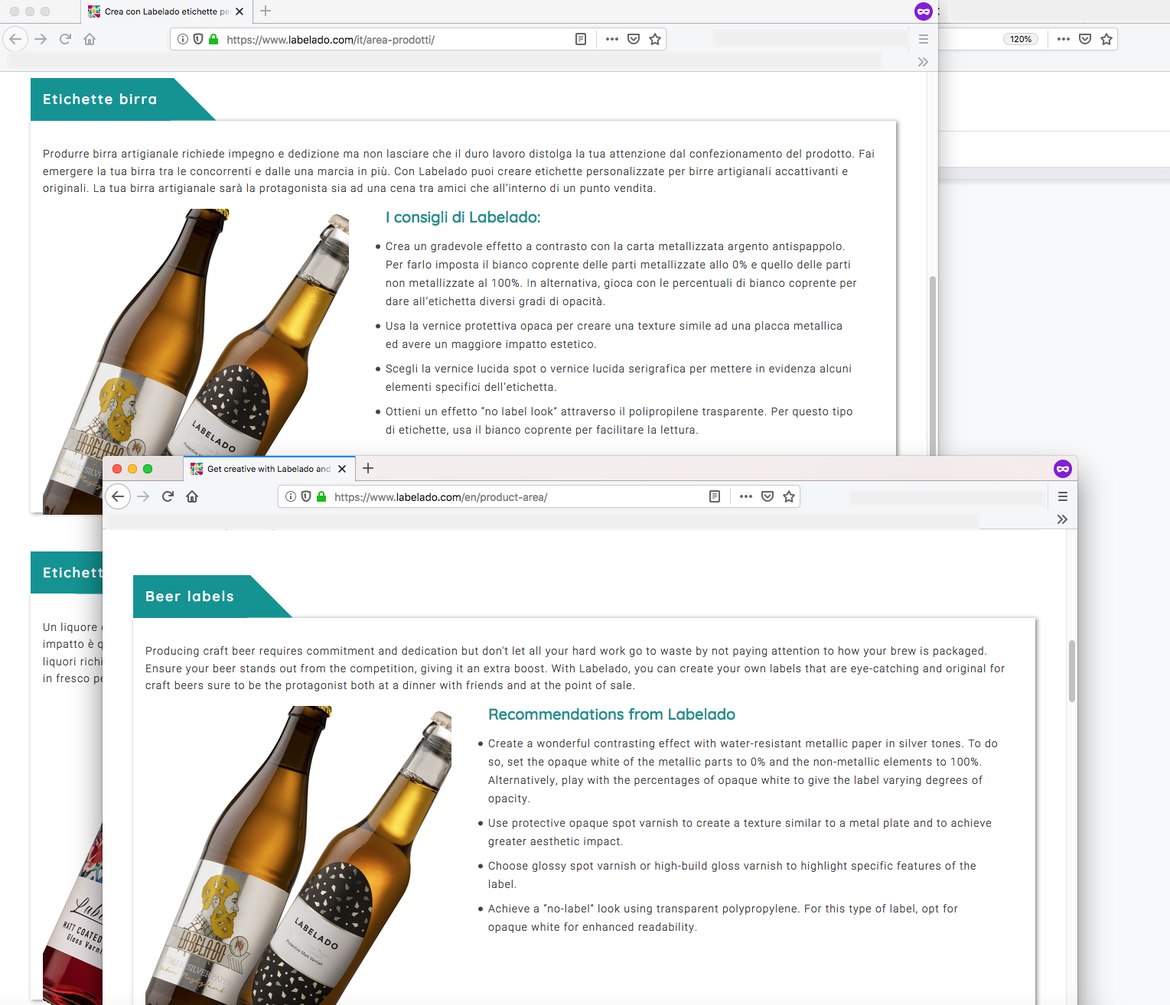1170x1005 pixels.
Task: Open hamburger menu in the English window
Action: tap(1062, 497)
